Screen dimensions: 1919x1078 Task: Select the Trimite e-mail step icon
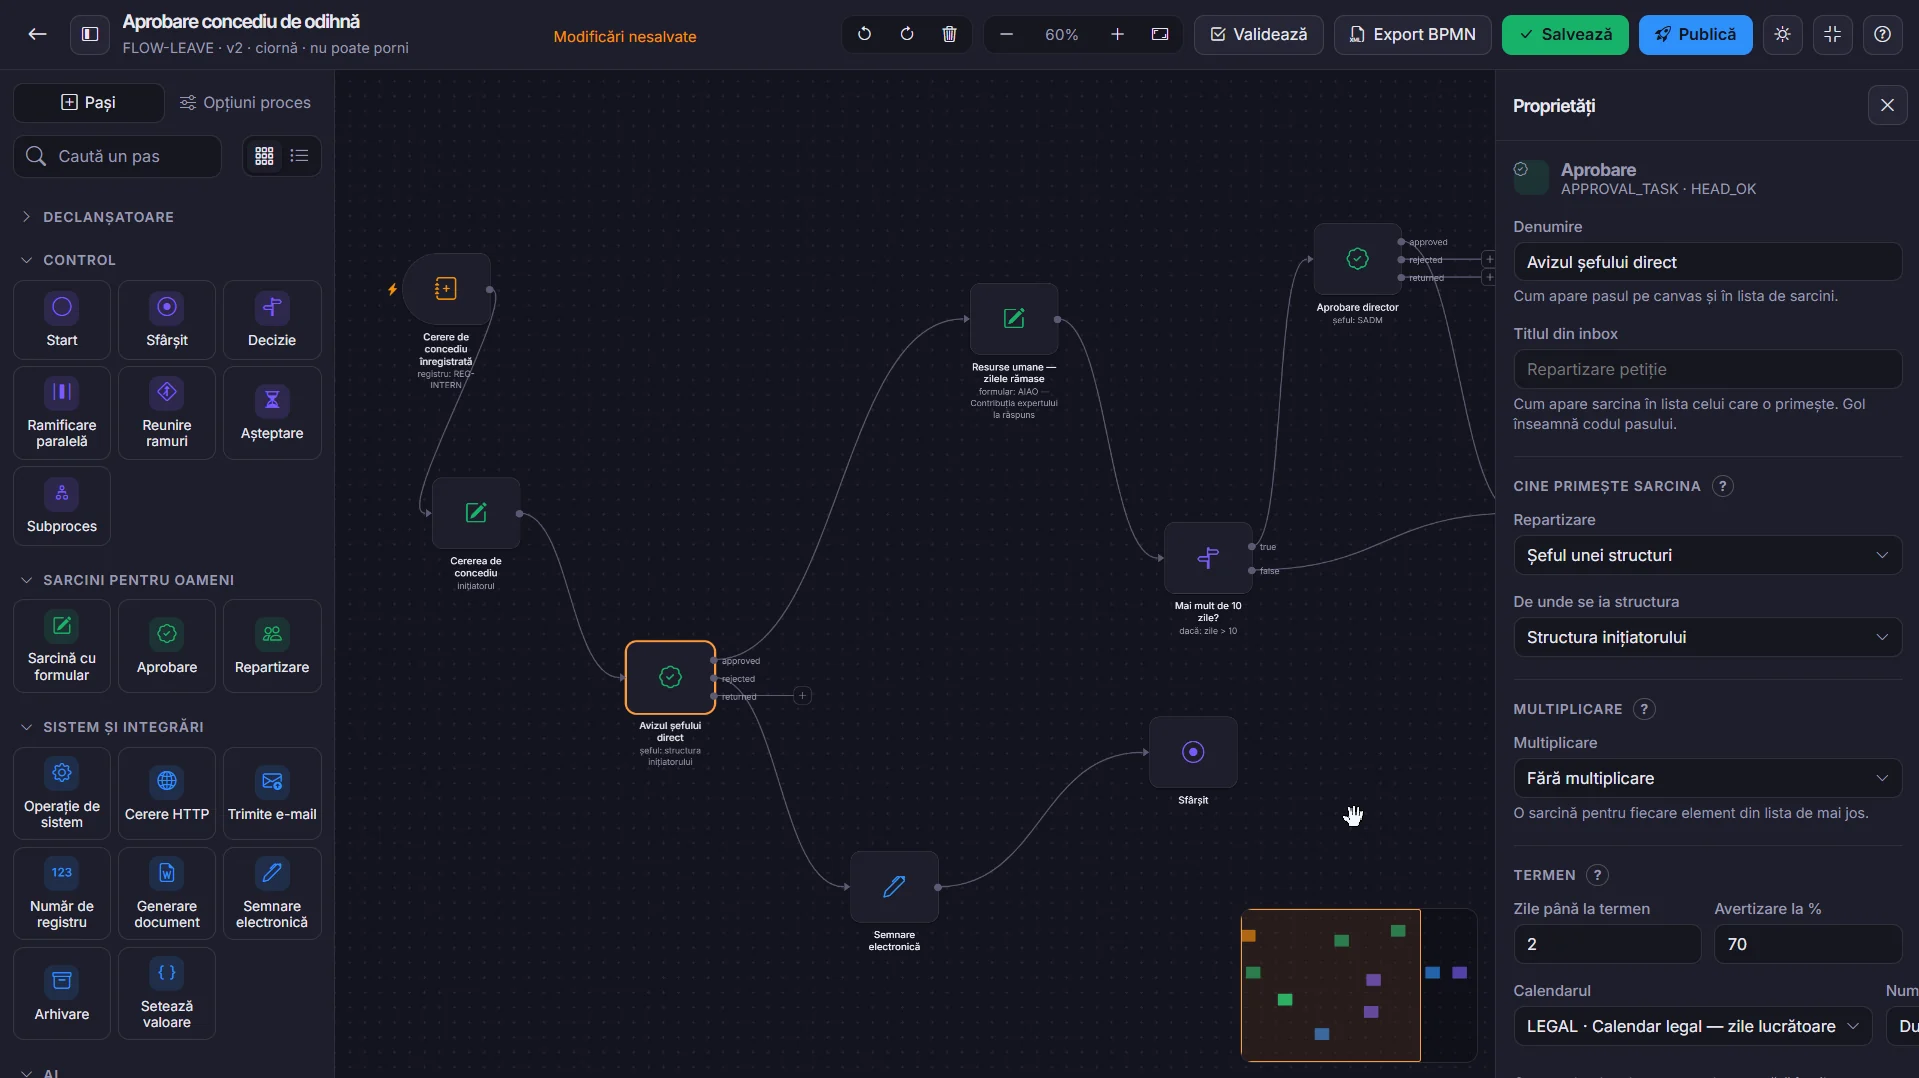point(272,793)
